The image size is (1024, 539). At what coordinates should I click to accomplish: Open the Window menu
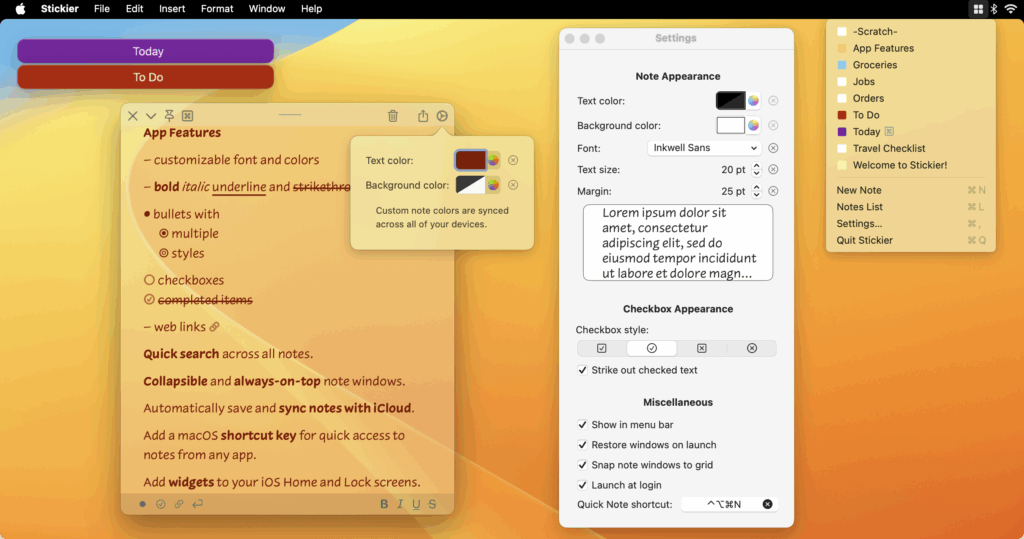click(266, 8)
